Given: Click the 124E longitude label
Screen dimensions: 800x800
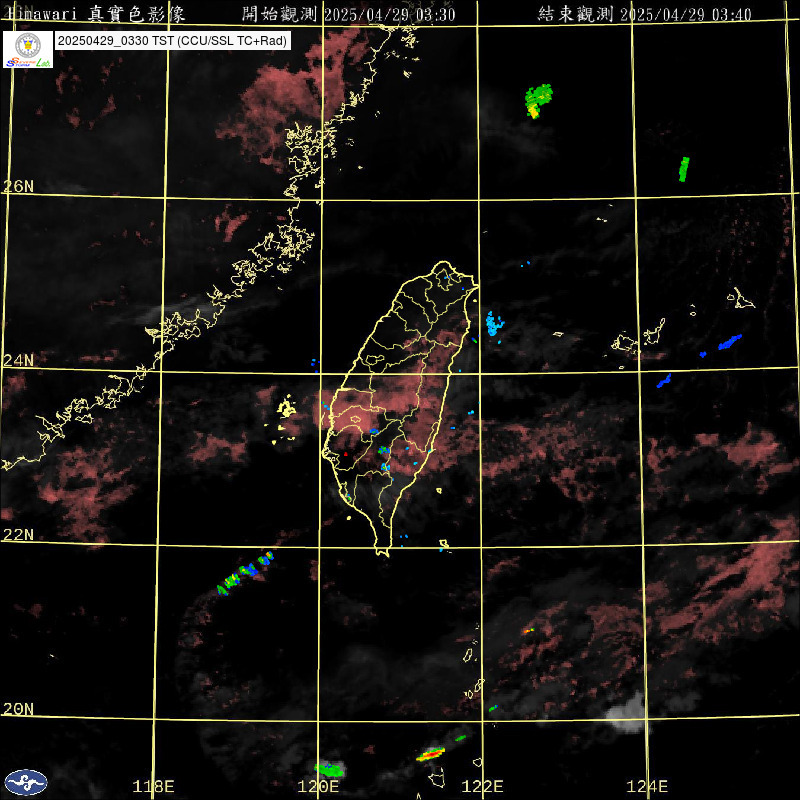Looking at the screenshot, I should pyautogui.click(x=647, y=786).
